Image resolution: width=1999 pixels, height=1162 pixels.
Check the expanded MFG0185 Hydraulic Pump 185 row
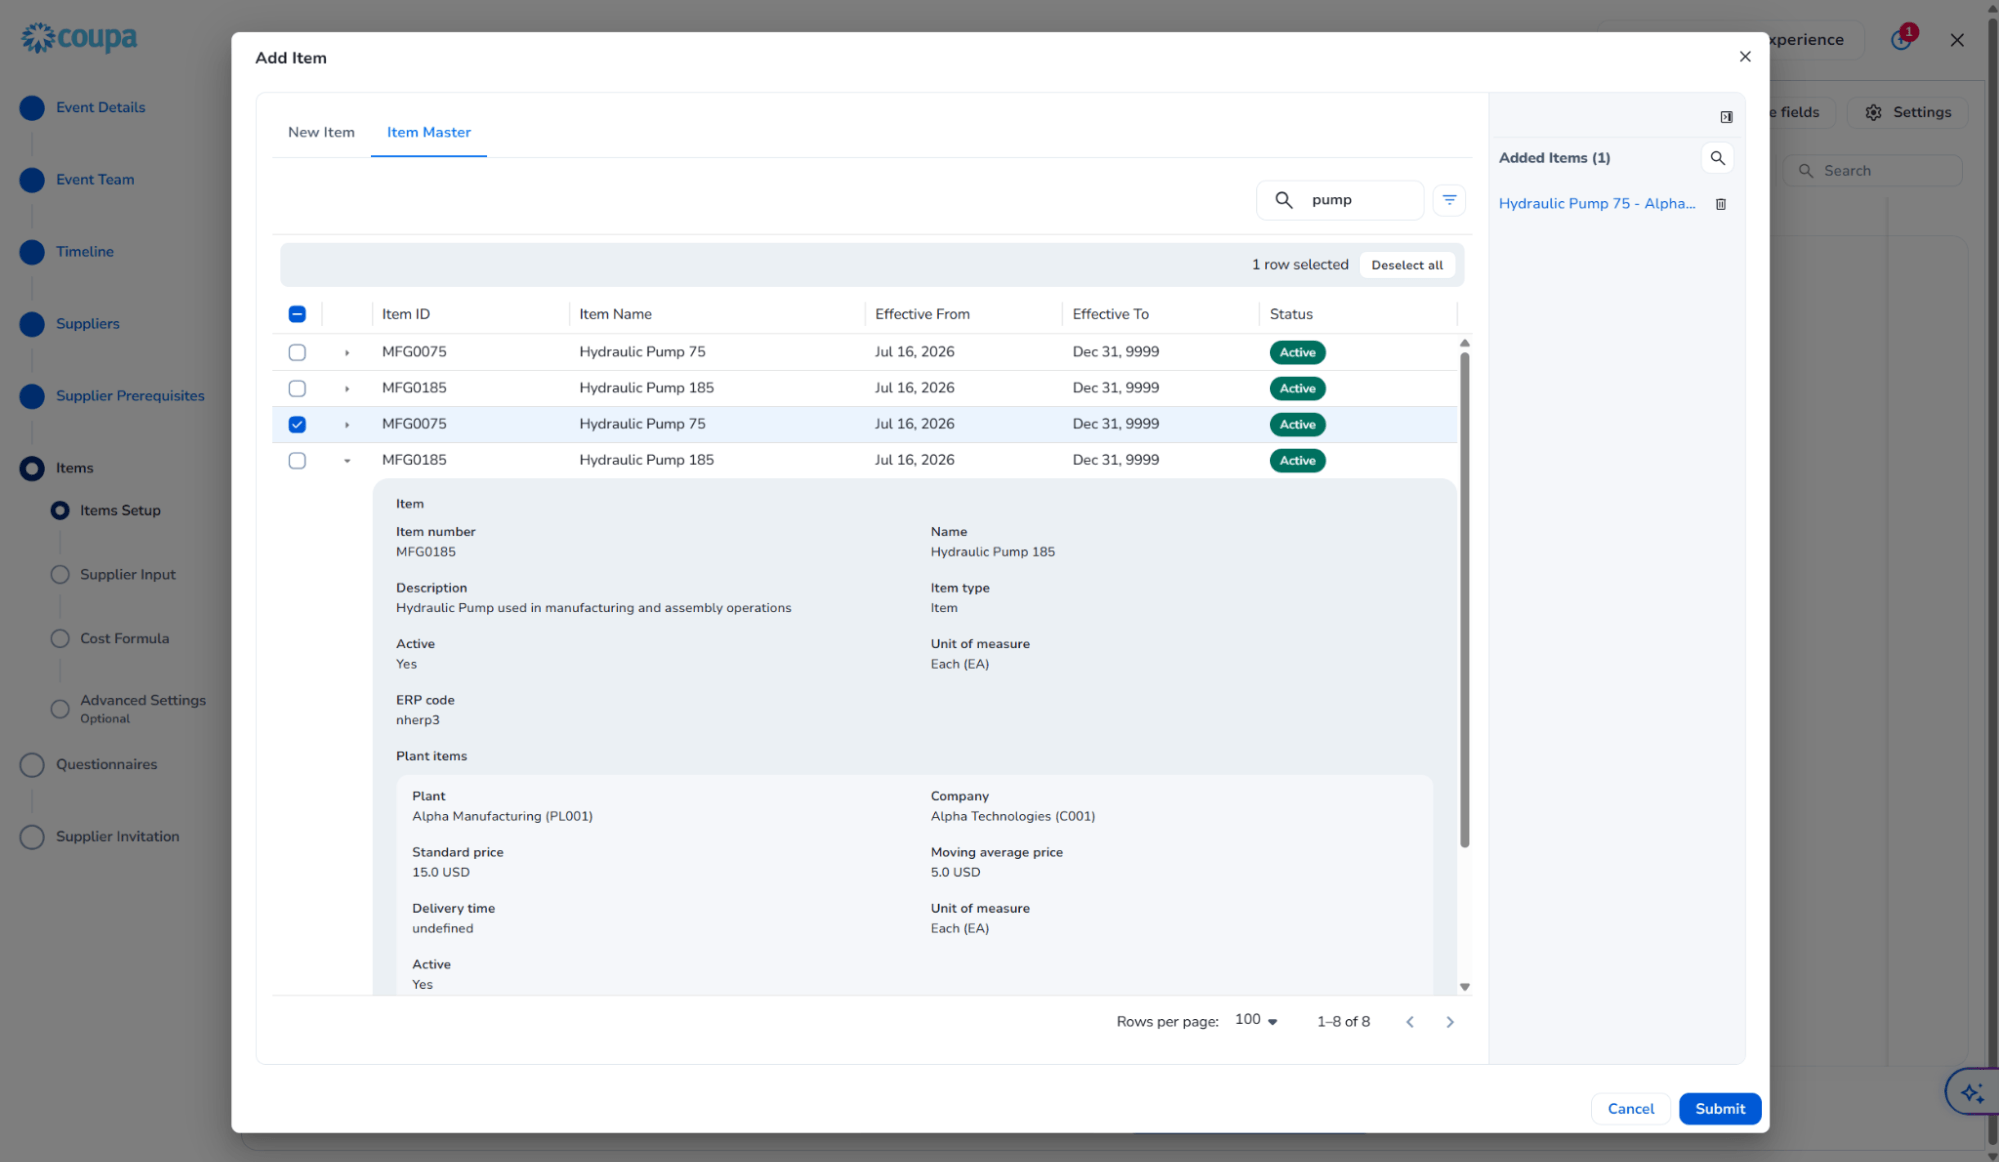pyautogui.click(x=297, y=460)
